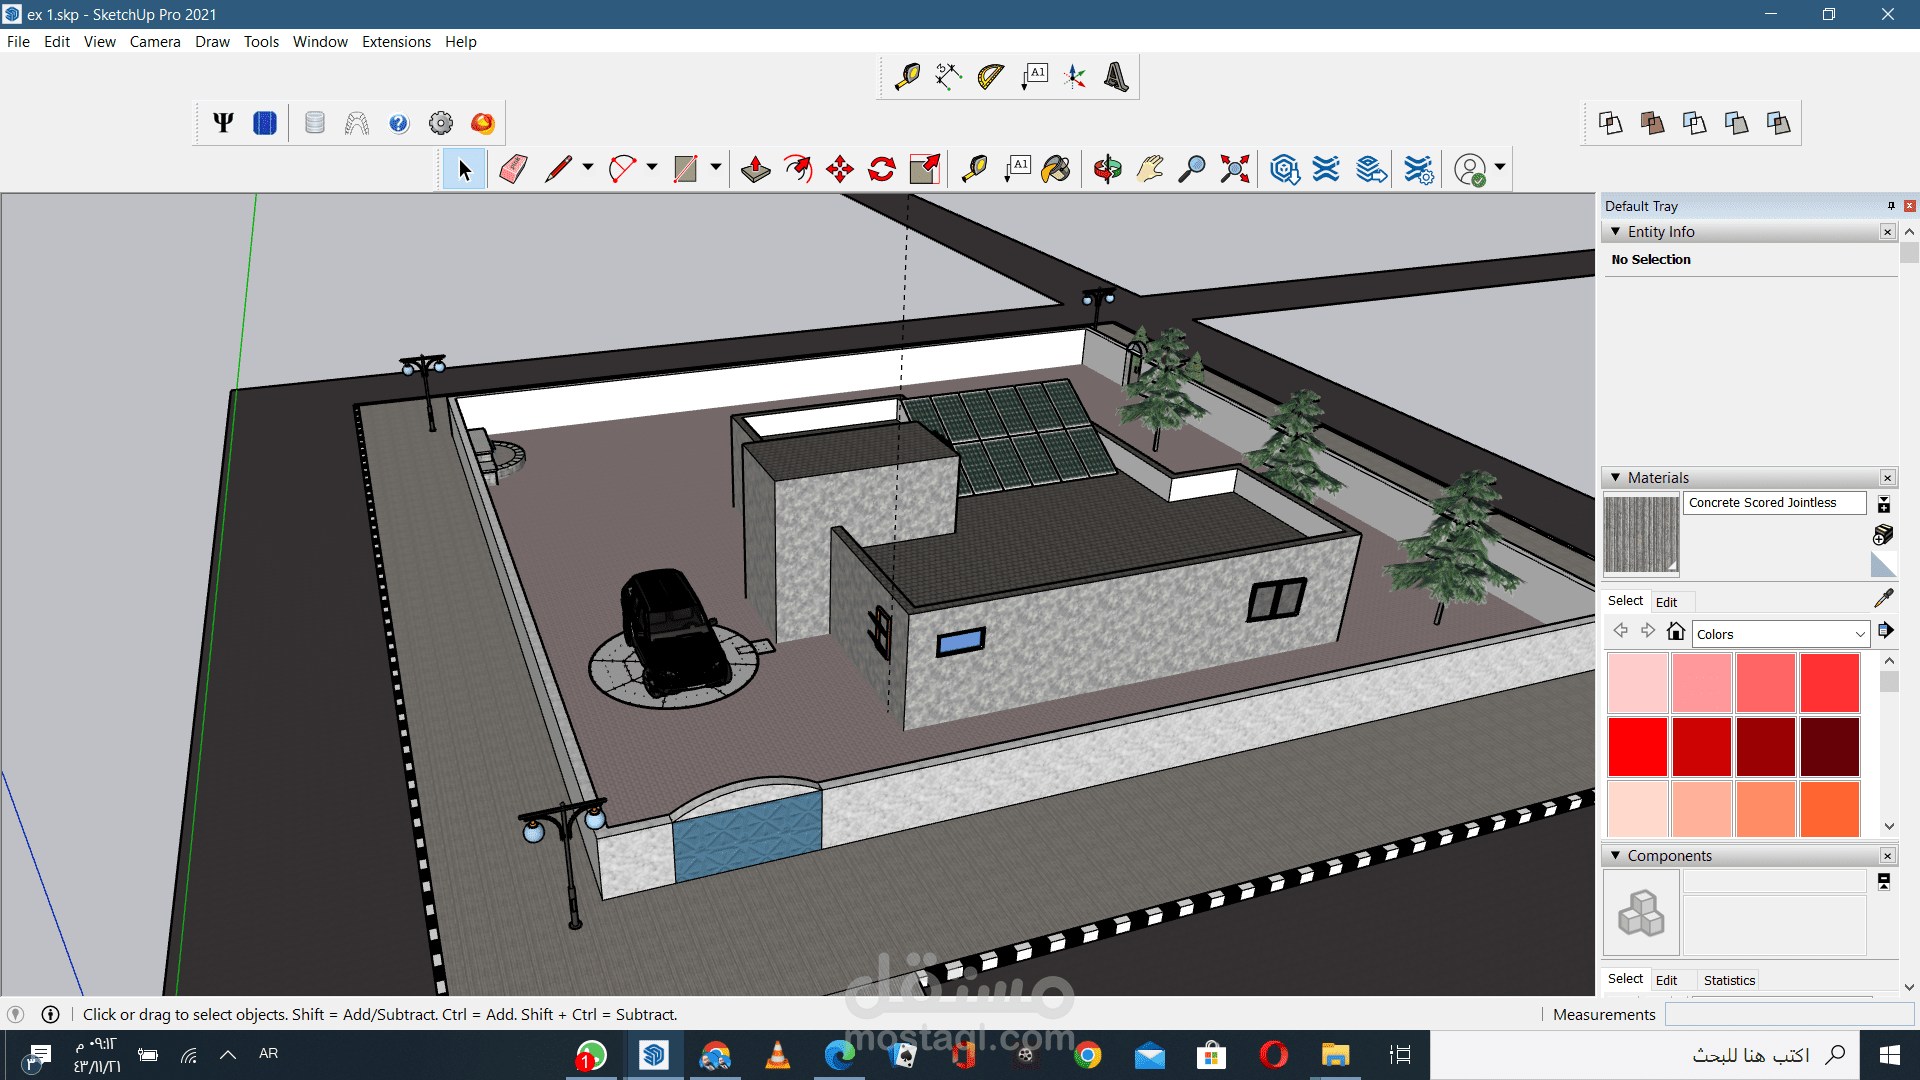The image size is (1920, 1080).
Task: Click the Zoom Extents tool
Action: point(1235,169)
